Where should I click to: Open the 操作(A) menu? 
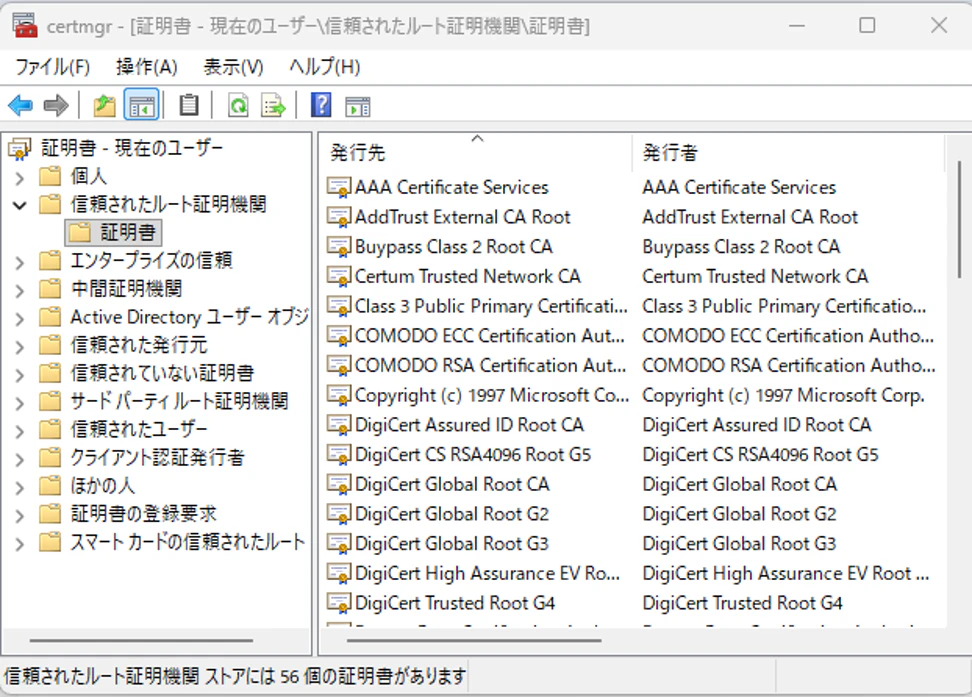pos(147,66)
